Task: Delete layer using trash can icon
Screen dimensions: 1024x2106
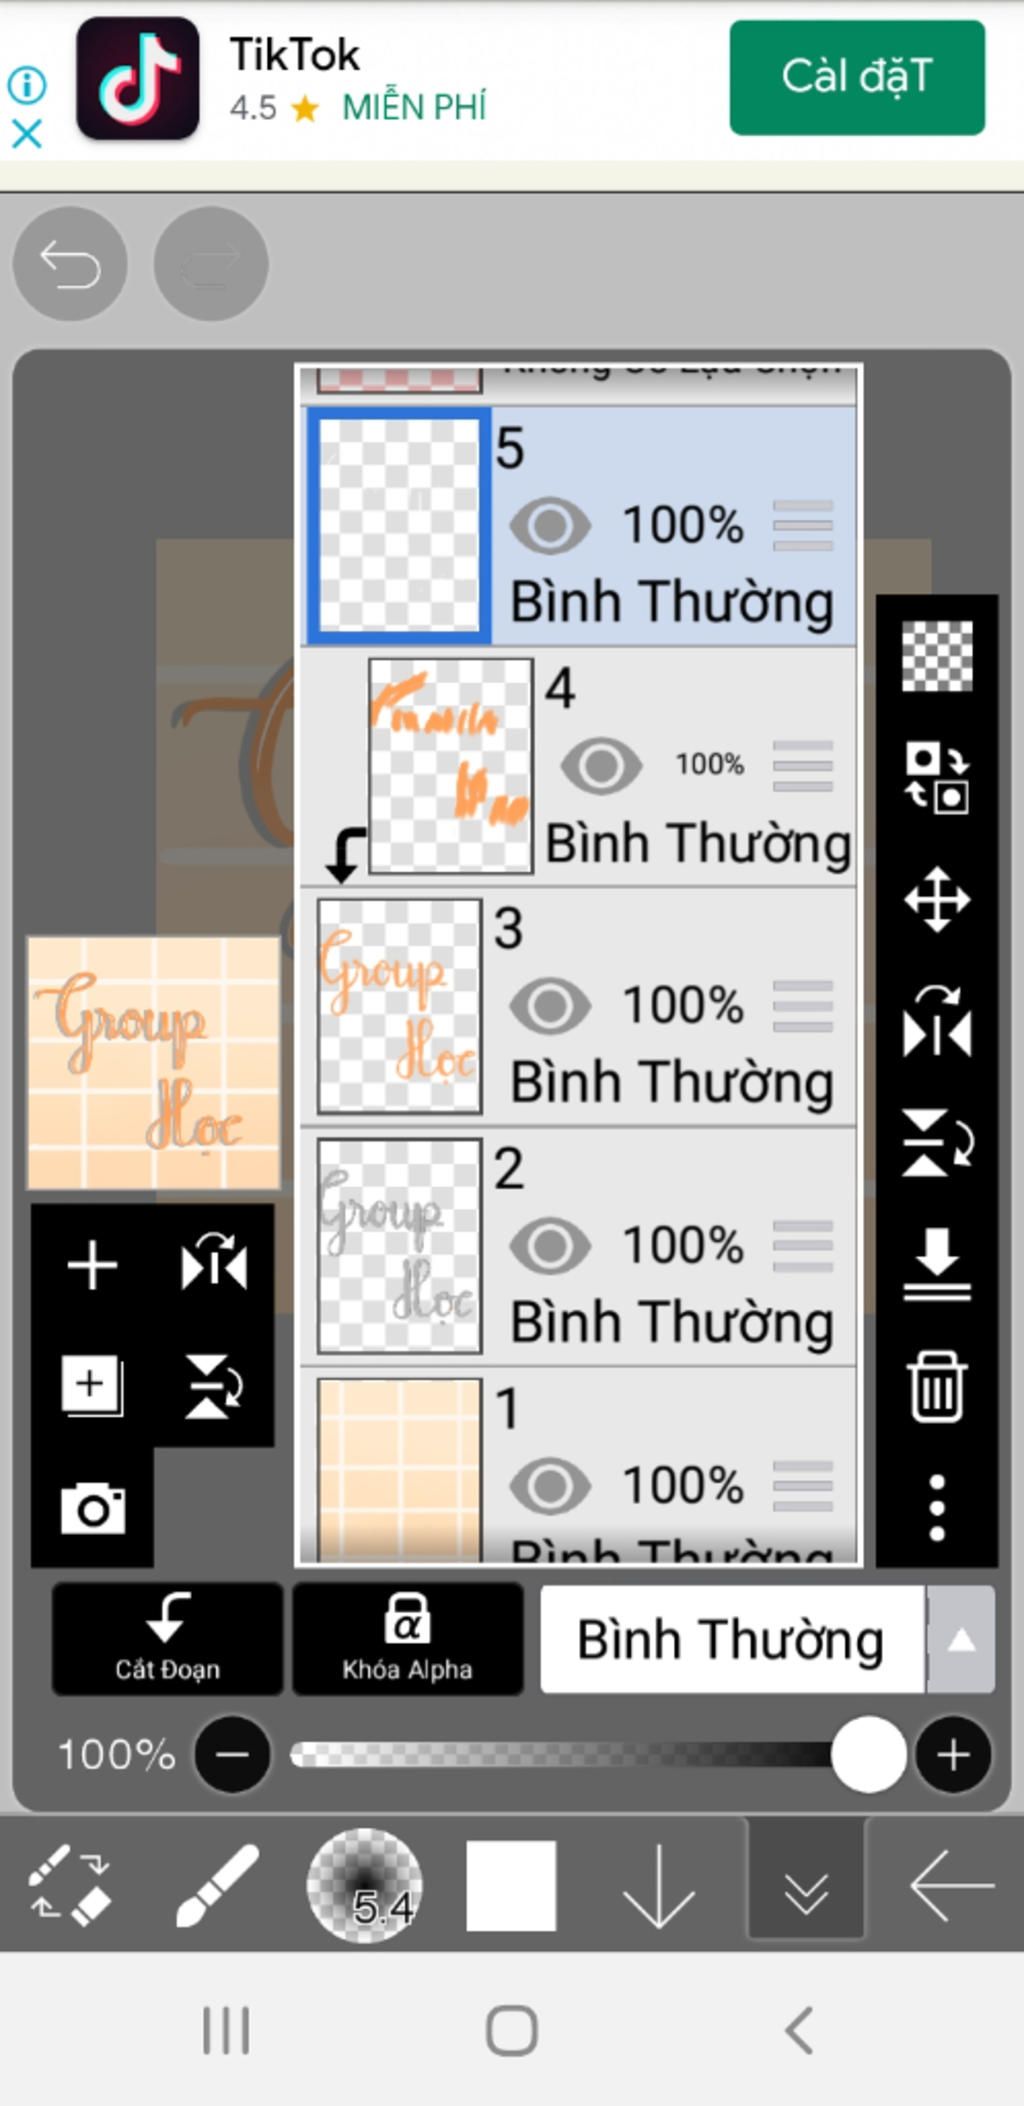Action: click(937, 1387)
